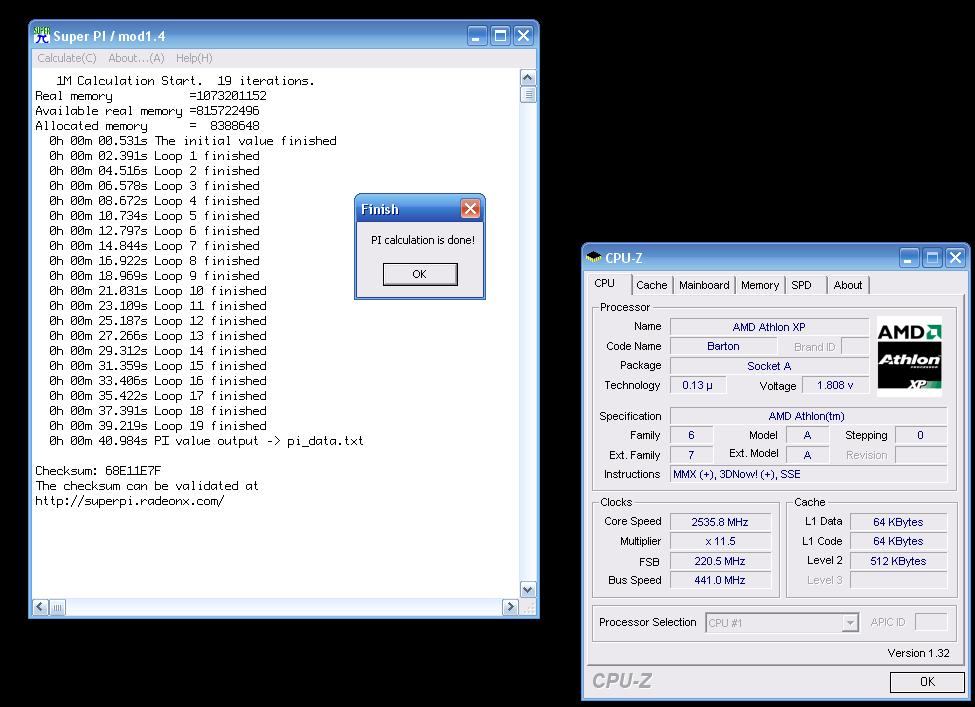
Task: Click the Name field showing AMD Athlon XP
Action: (769, 327)
